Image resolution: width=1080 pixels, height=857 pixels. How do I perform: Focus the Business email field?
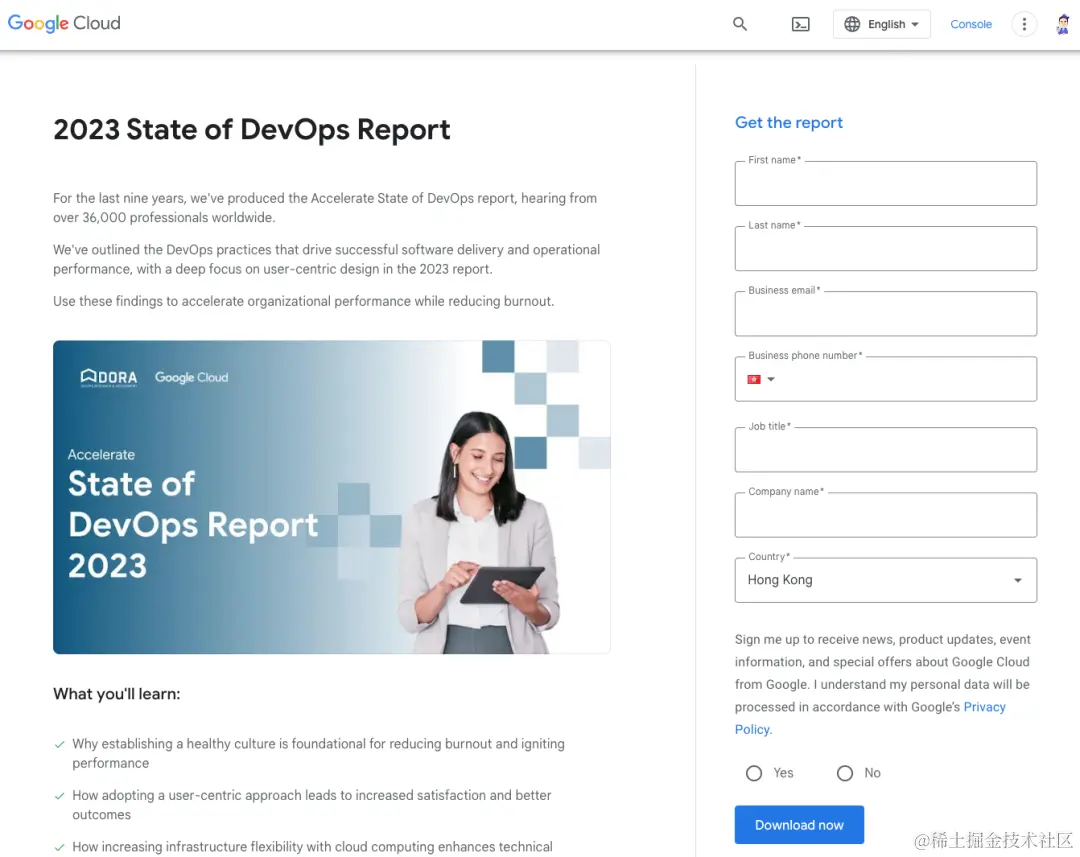click(x=886, y=313)
